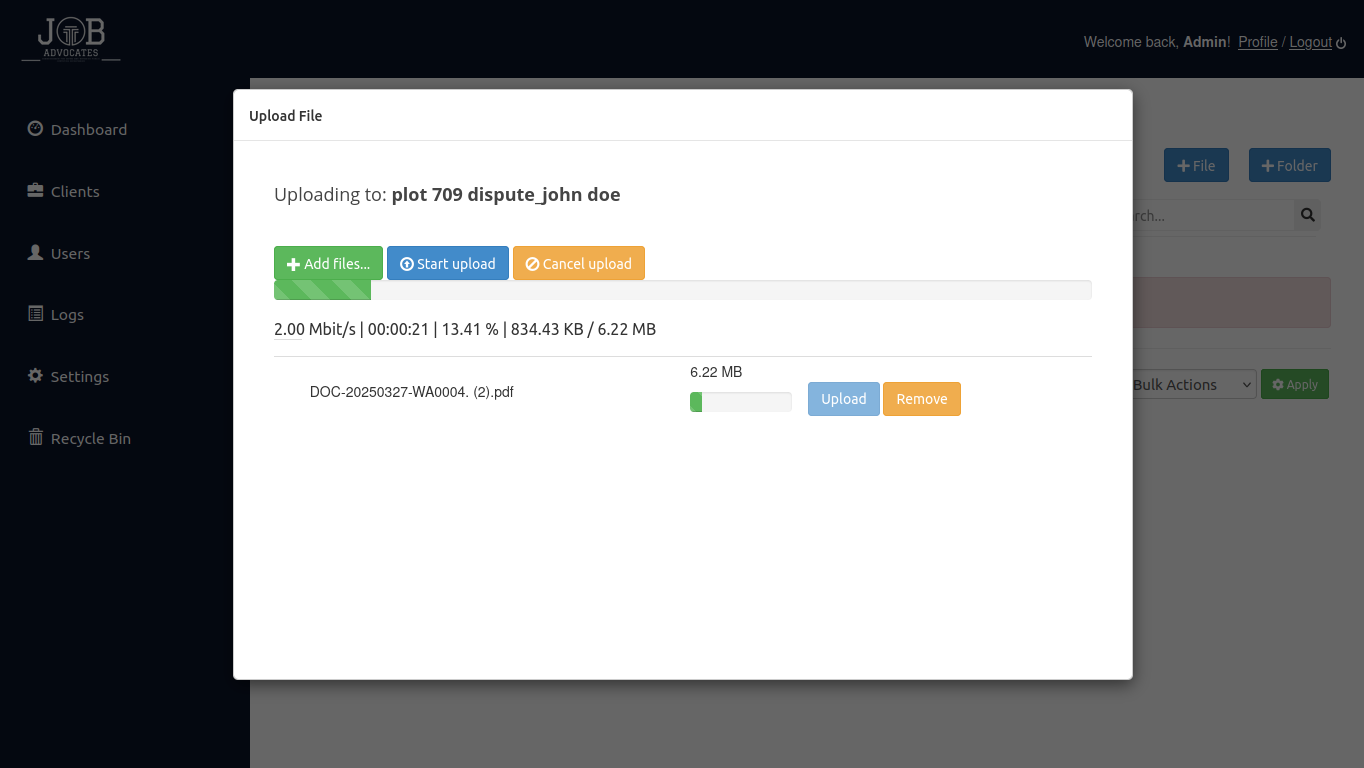Image resolution: width=1364 pixels, height=768 pixels.
Task: Click the Recycle Bin trash icon
Action: (x=35, y=438)
